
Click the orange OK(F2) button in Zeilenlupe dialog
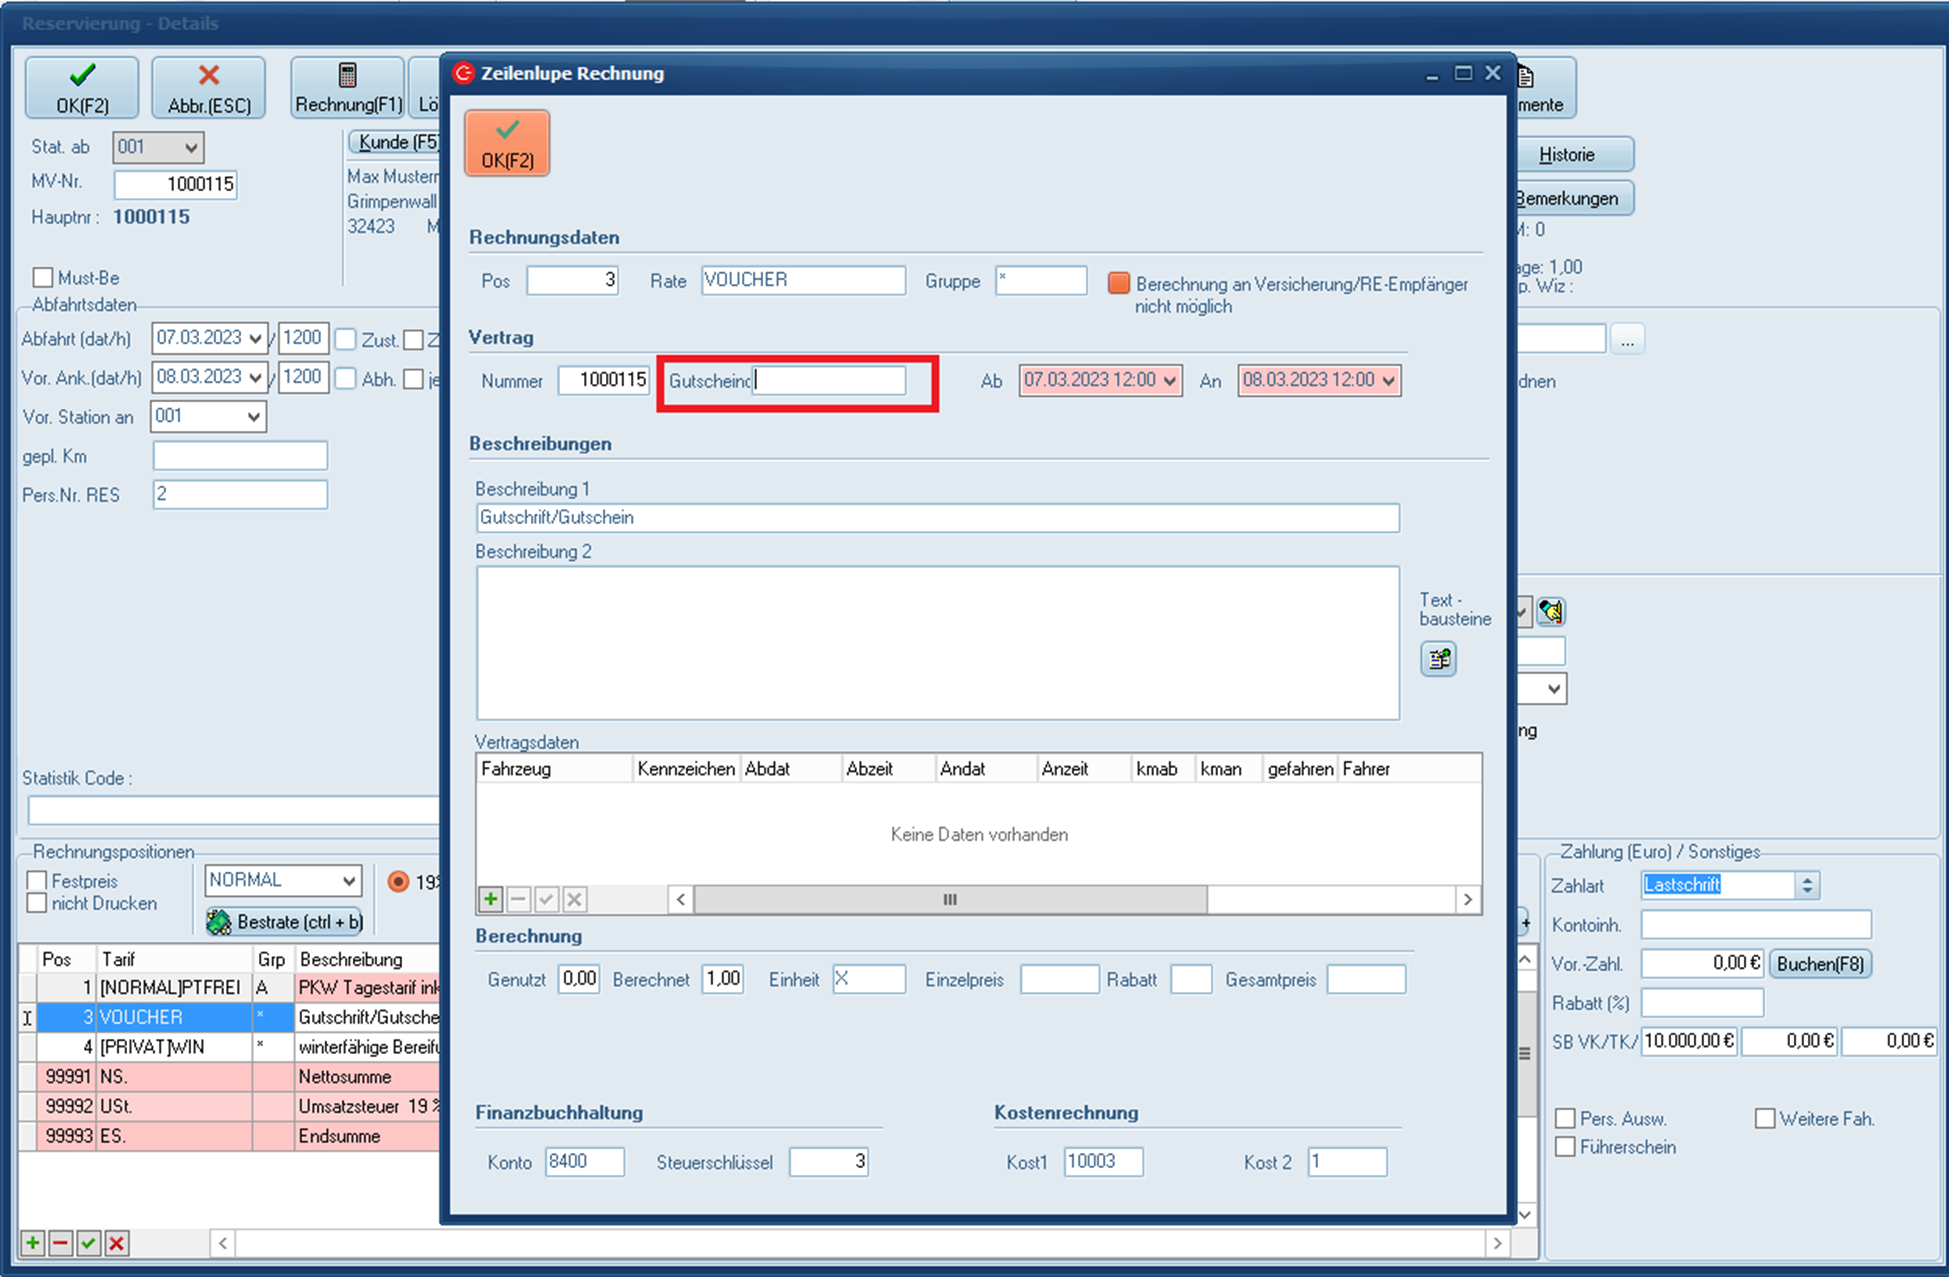pyautogui.click(x=507, y=143)
